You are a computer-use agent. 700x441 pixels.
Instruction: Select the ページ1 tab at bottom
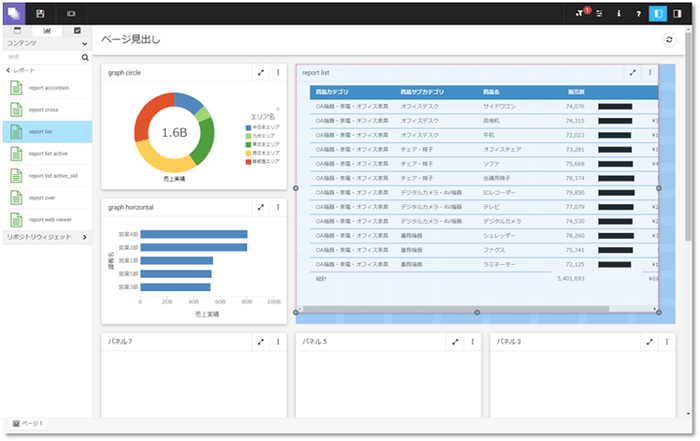pos(27,424)
